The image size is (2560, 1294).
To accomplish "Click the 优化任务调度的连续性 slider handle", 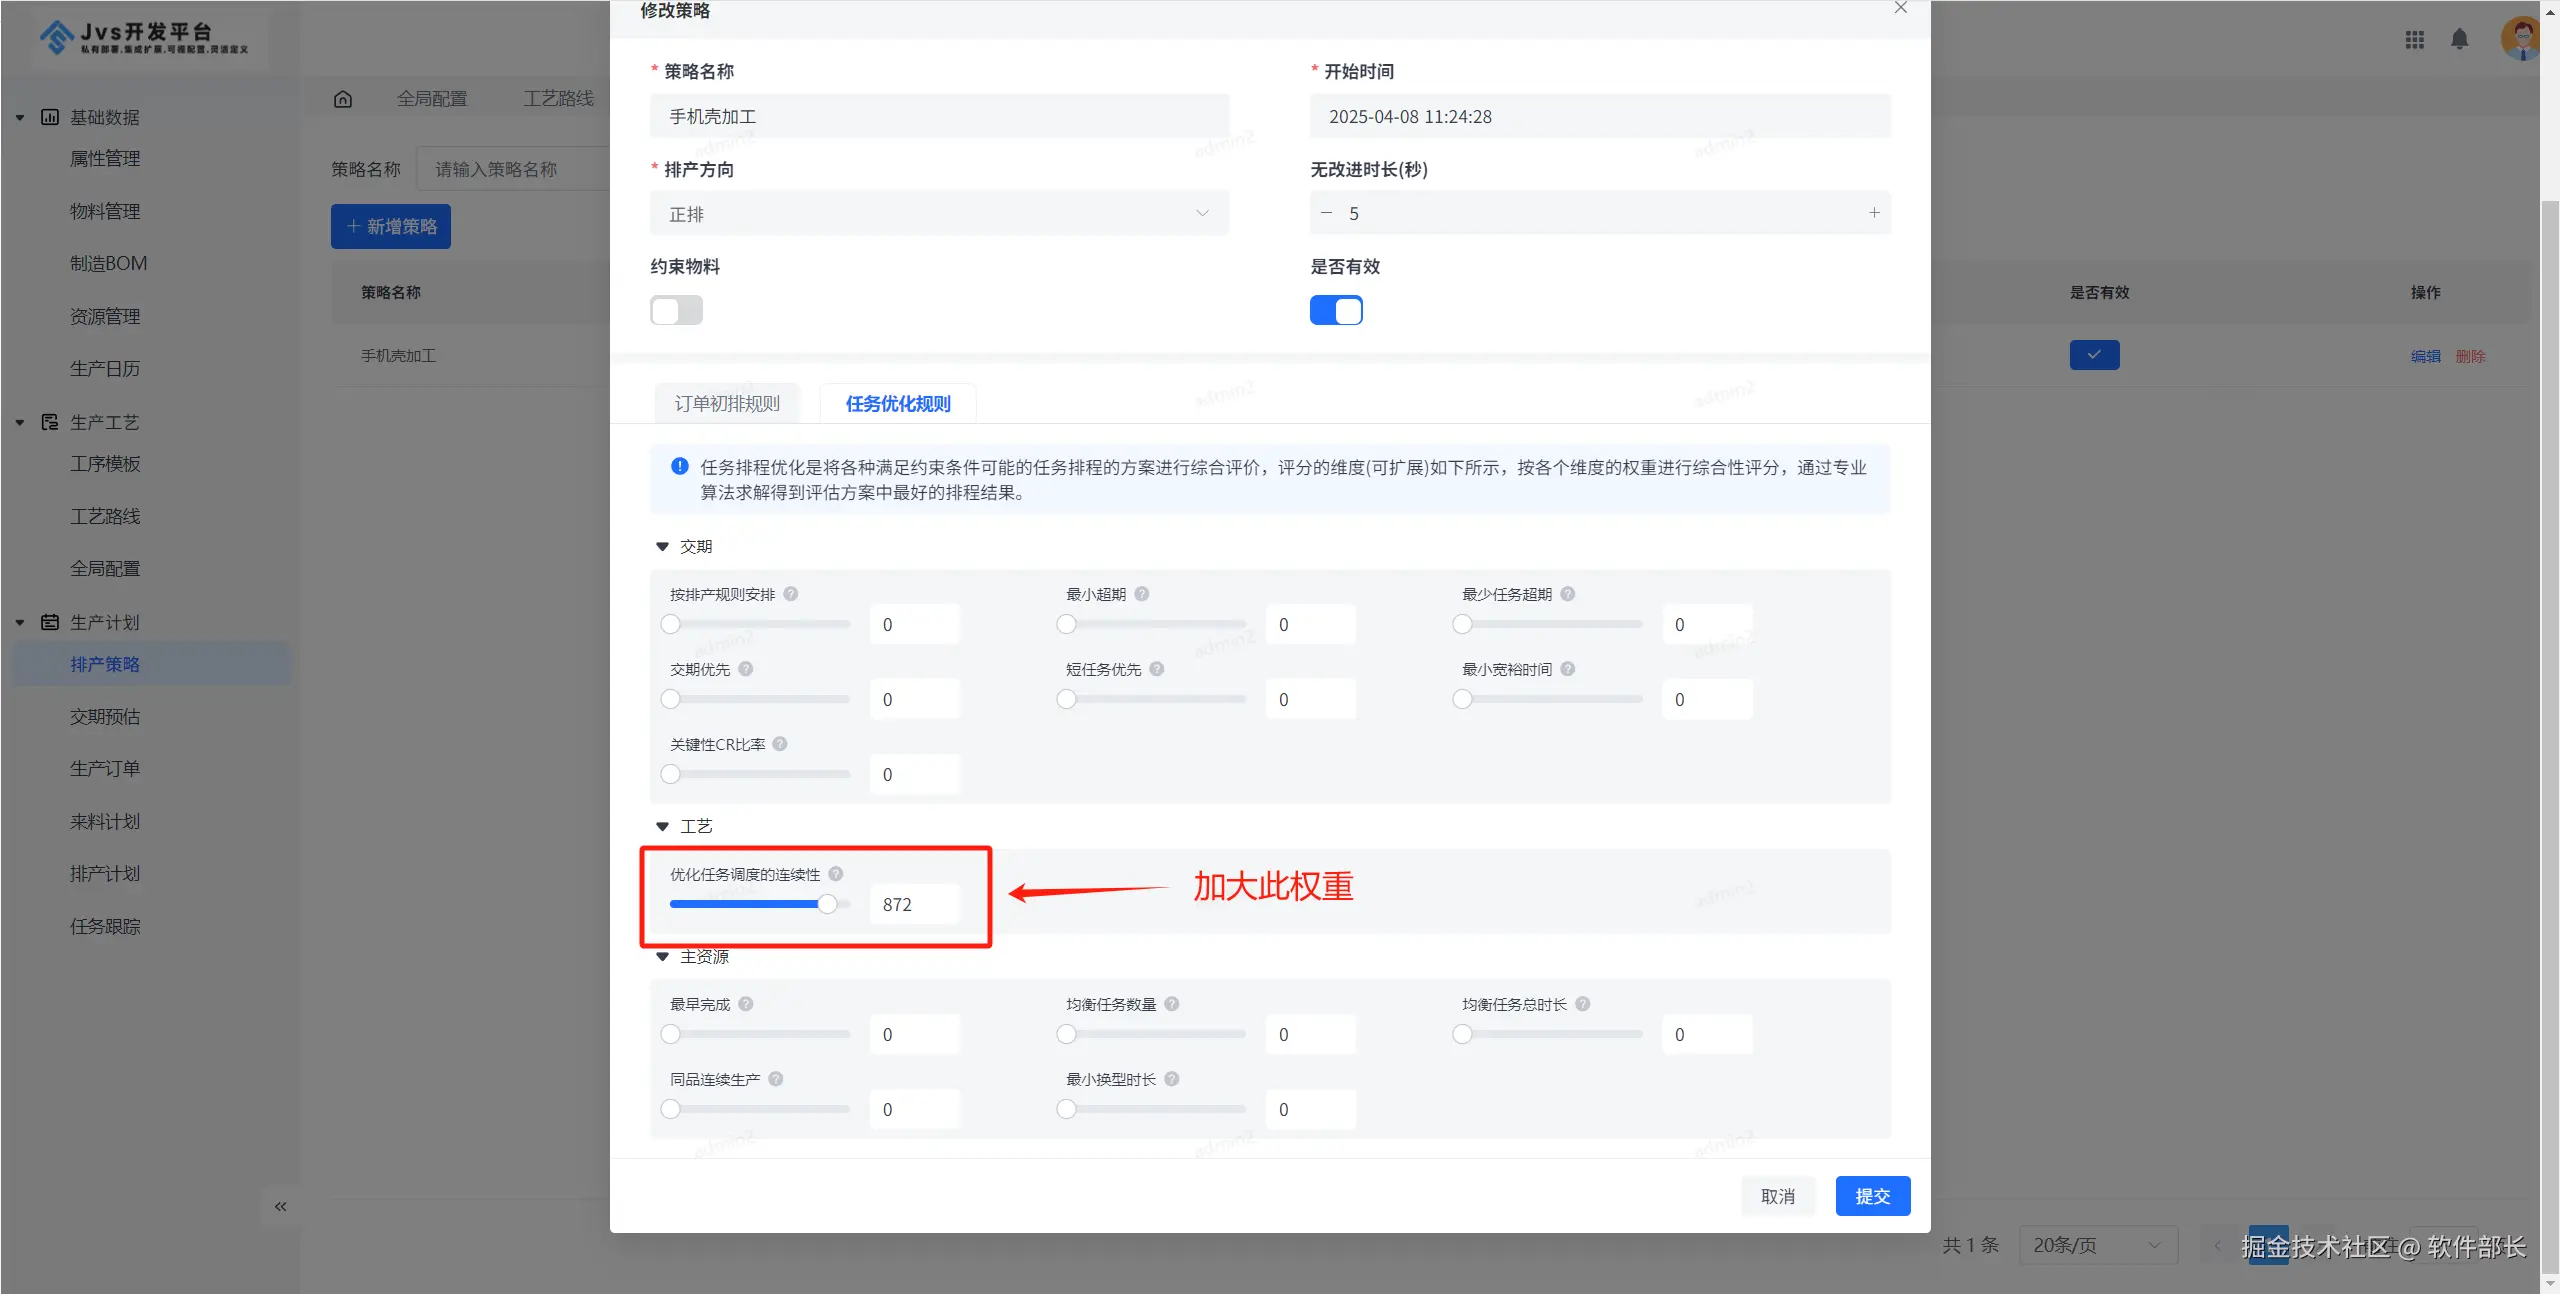I will click(827, 904).
